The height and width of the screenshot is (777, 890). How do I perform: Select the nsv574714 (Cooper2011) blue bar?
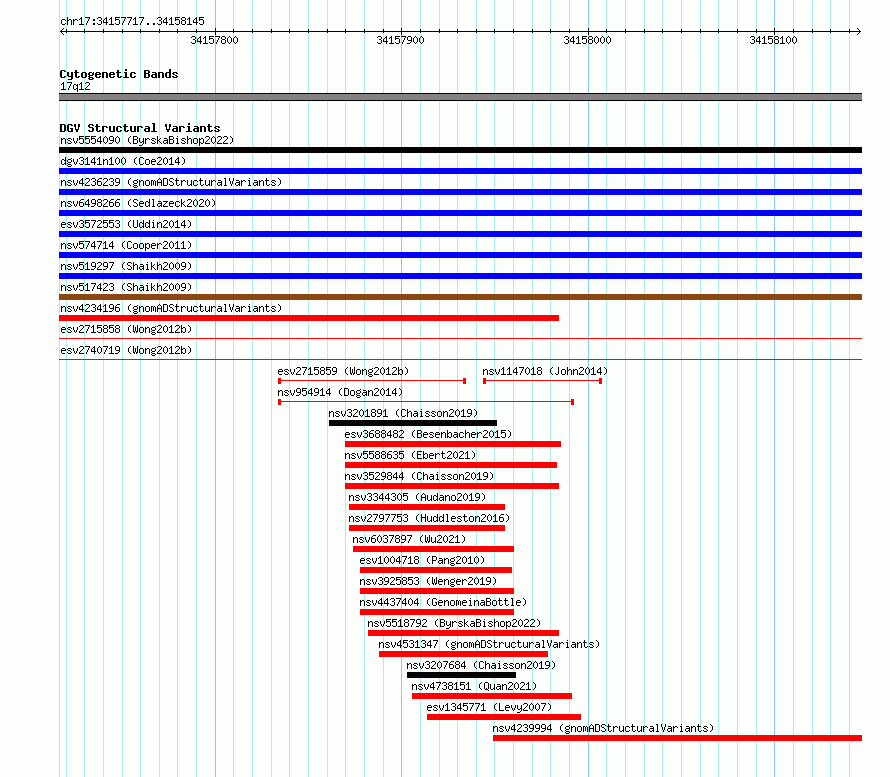click(x=460, y=255)
